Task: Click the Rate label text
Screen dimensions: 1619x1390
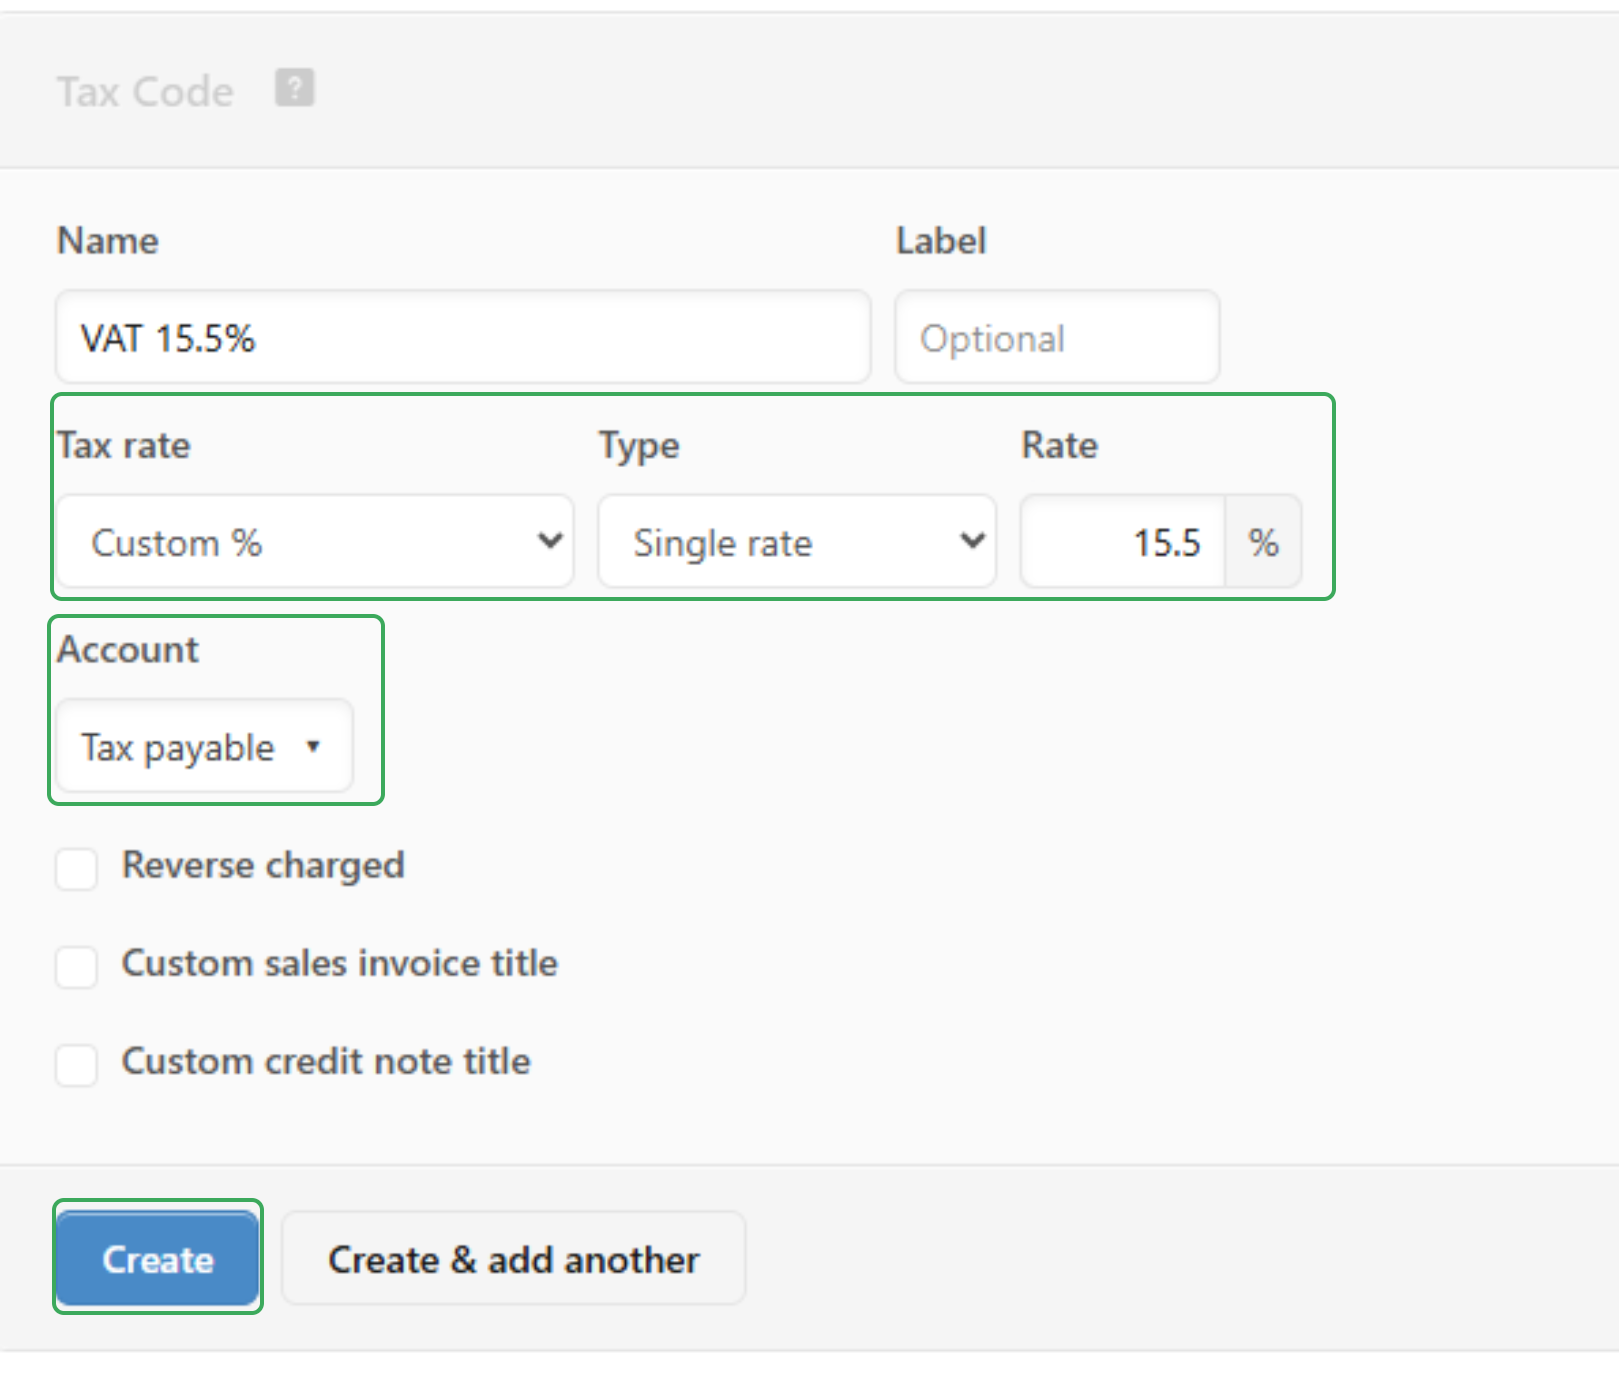Action: (1059, 445)
